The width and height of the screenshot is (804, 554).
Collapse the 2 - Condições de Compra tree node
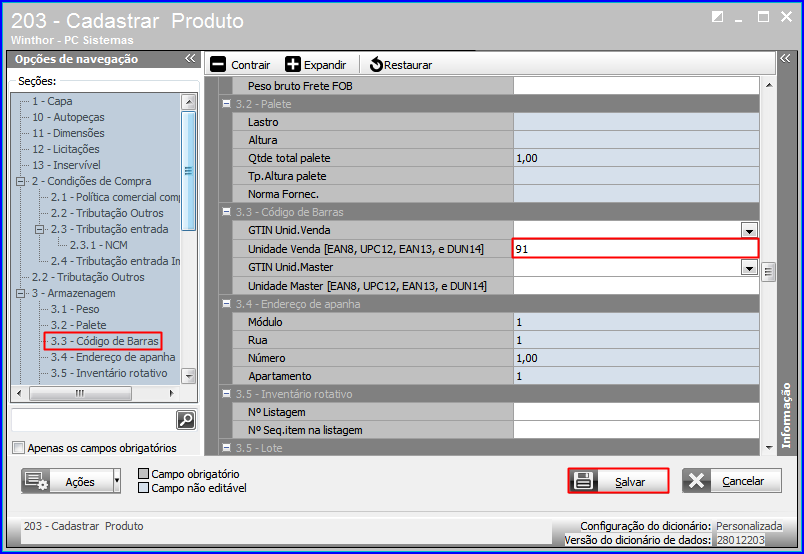[21, 181]
